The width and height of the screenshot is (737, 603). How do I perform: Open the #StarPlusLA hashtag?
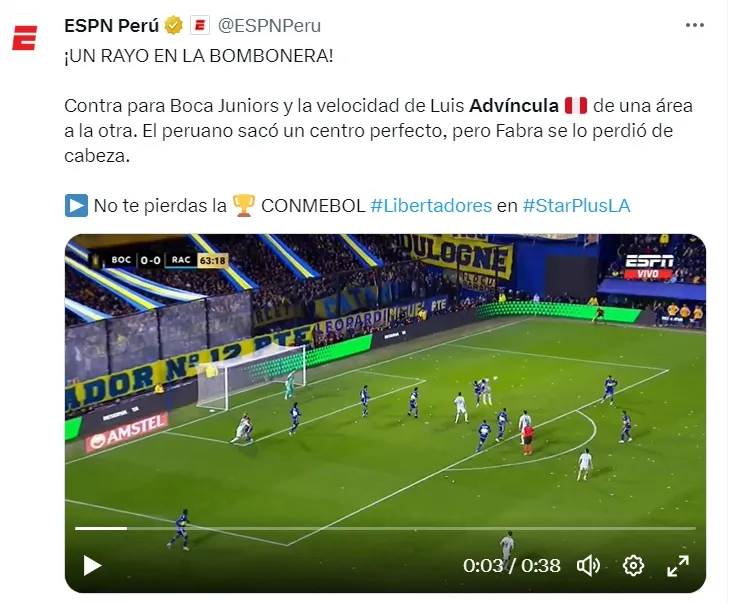(576, 206)
